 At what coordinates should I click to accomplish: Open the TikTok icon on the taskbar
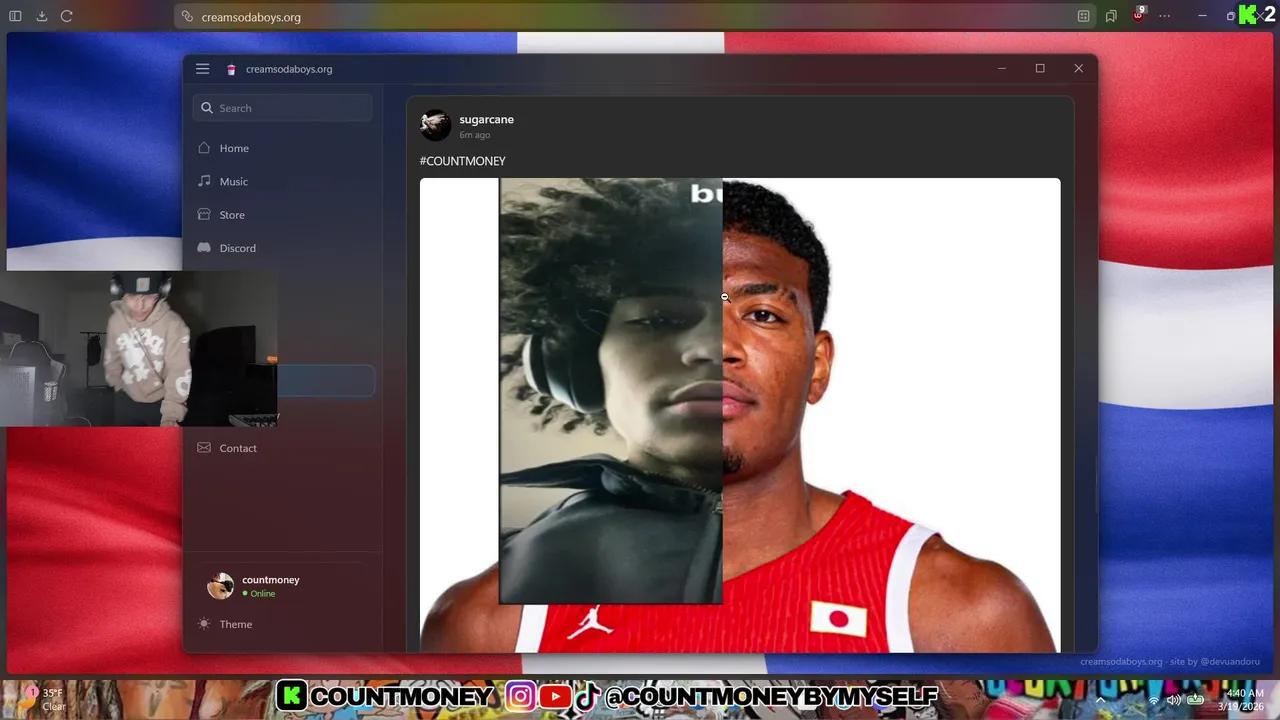pos(586,696)
